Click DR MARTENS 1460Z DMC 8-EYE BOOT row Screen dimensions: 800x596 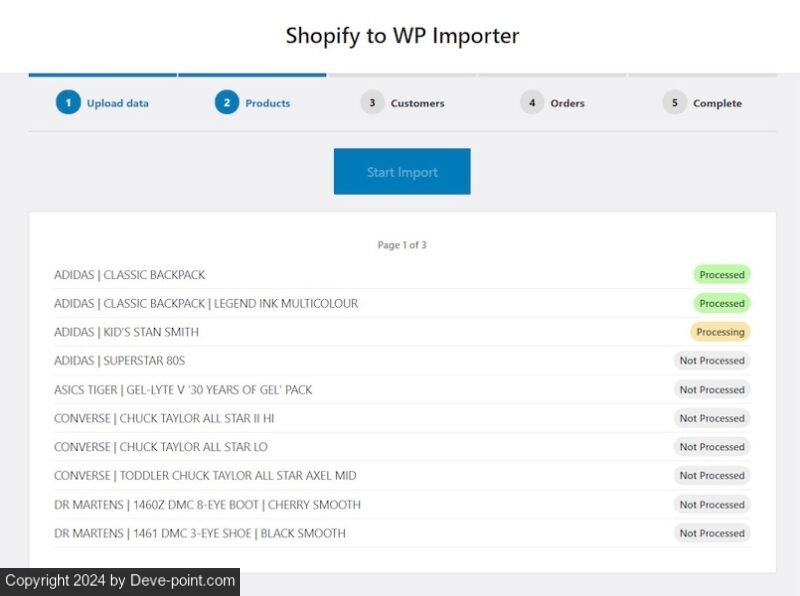pos(207,505)
